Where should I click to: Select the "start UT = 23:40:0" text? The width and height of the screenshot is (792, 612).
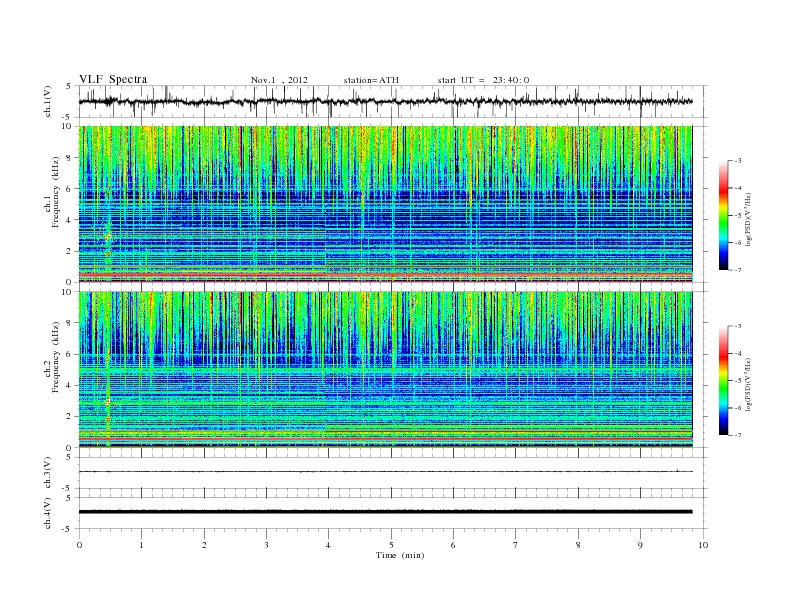click(x=483, y=80)
